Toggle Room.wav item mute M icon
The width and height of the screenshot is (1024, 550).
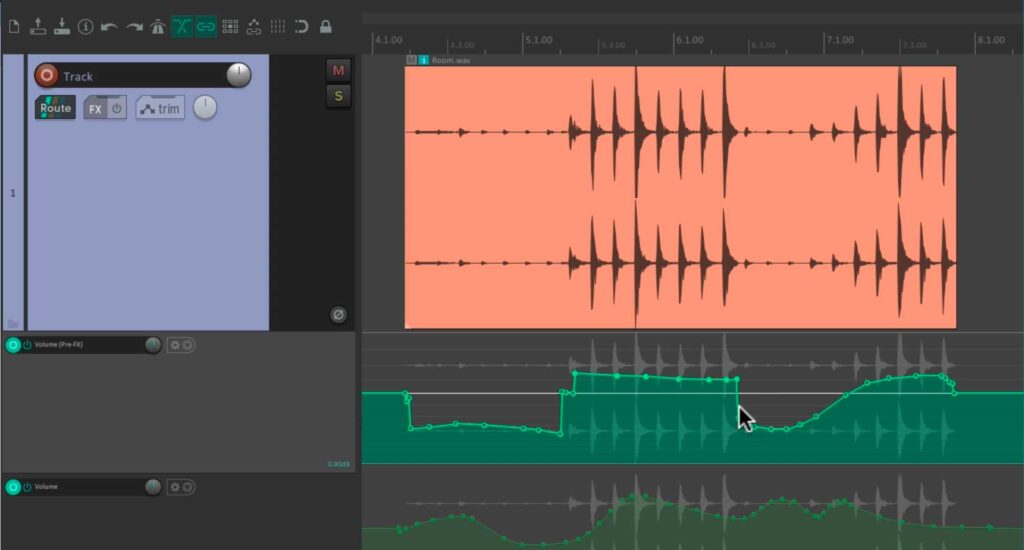pyautogui.click(x=411, y=60)
